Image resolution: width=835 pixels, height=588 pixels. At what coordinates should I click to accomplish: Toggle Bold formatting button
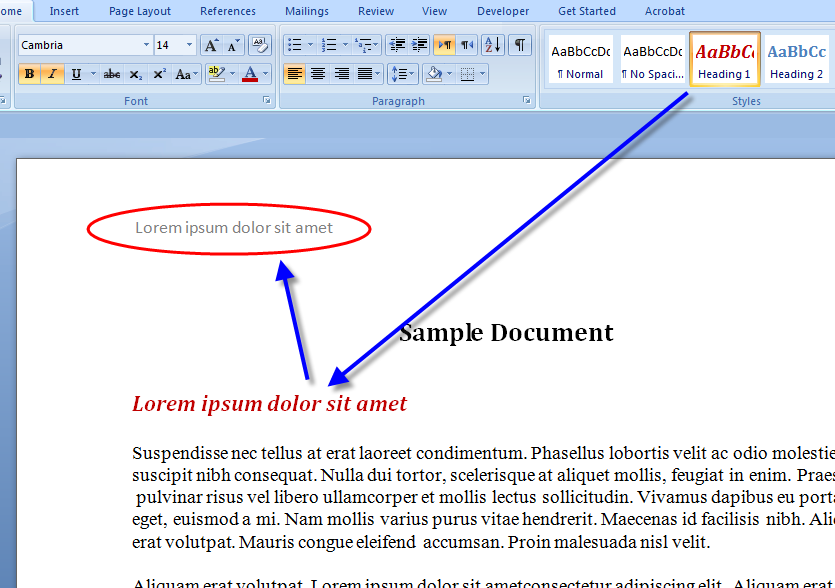coord(30,74)
